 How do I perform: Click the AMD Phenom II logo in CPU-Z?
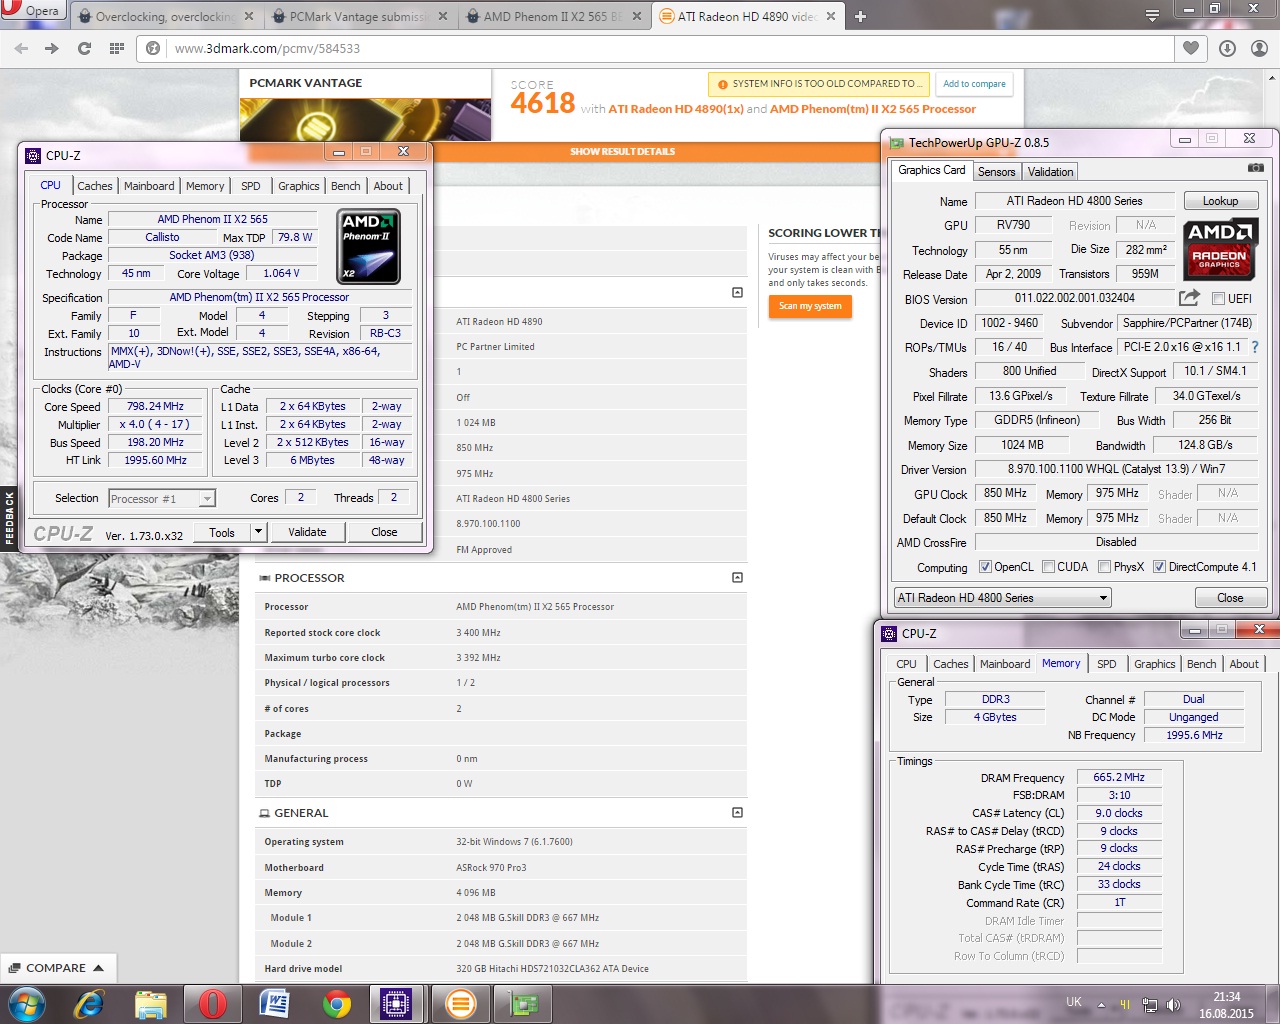point(369,246)
